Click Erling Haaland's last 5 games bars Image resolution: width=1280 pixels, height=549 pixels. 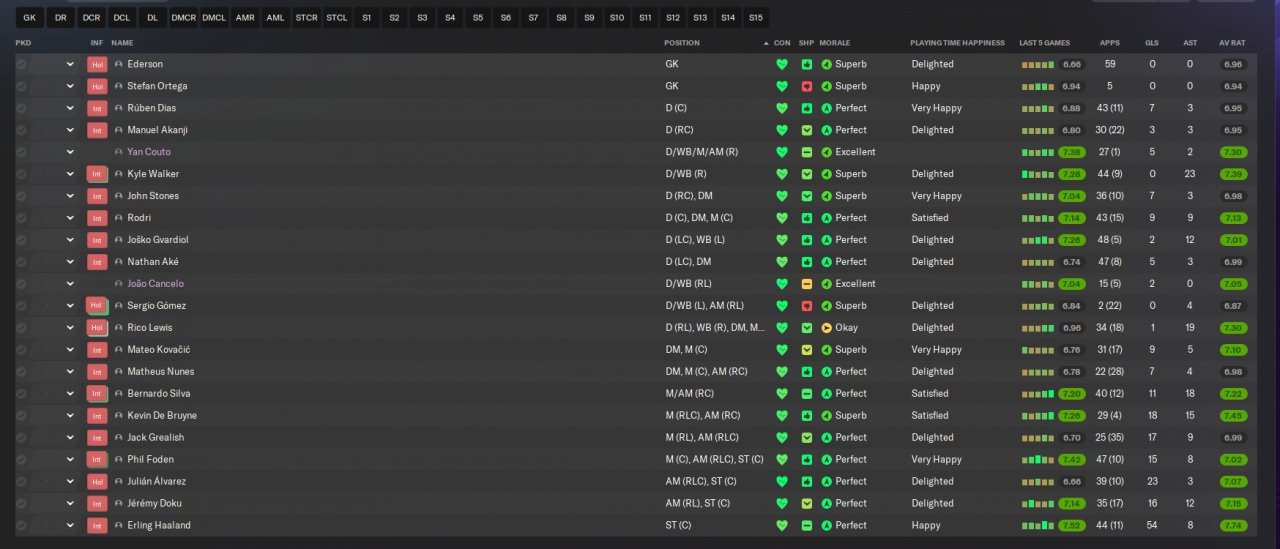point(1037,525)
